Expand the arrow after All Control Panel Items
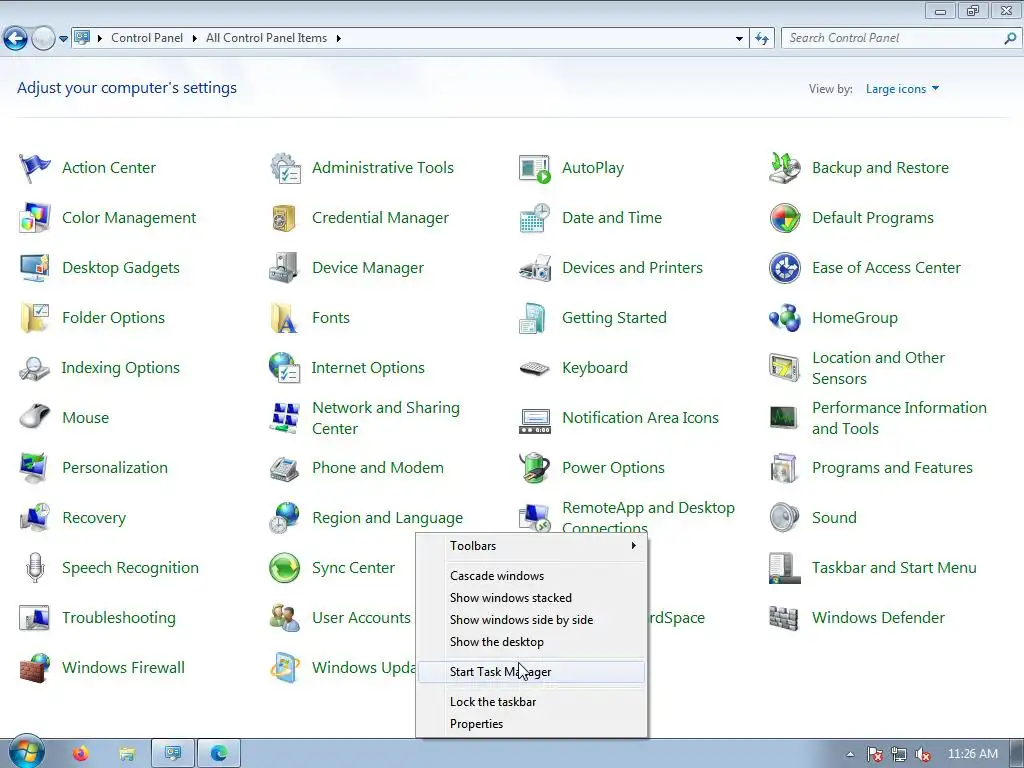Screen dimensions: 1024x768 [338, 39]
